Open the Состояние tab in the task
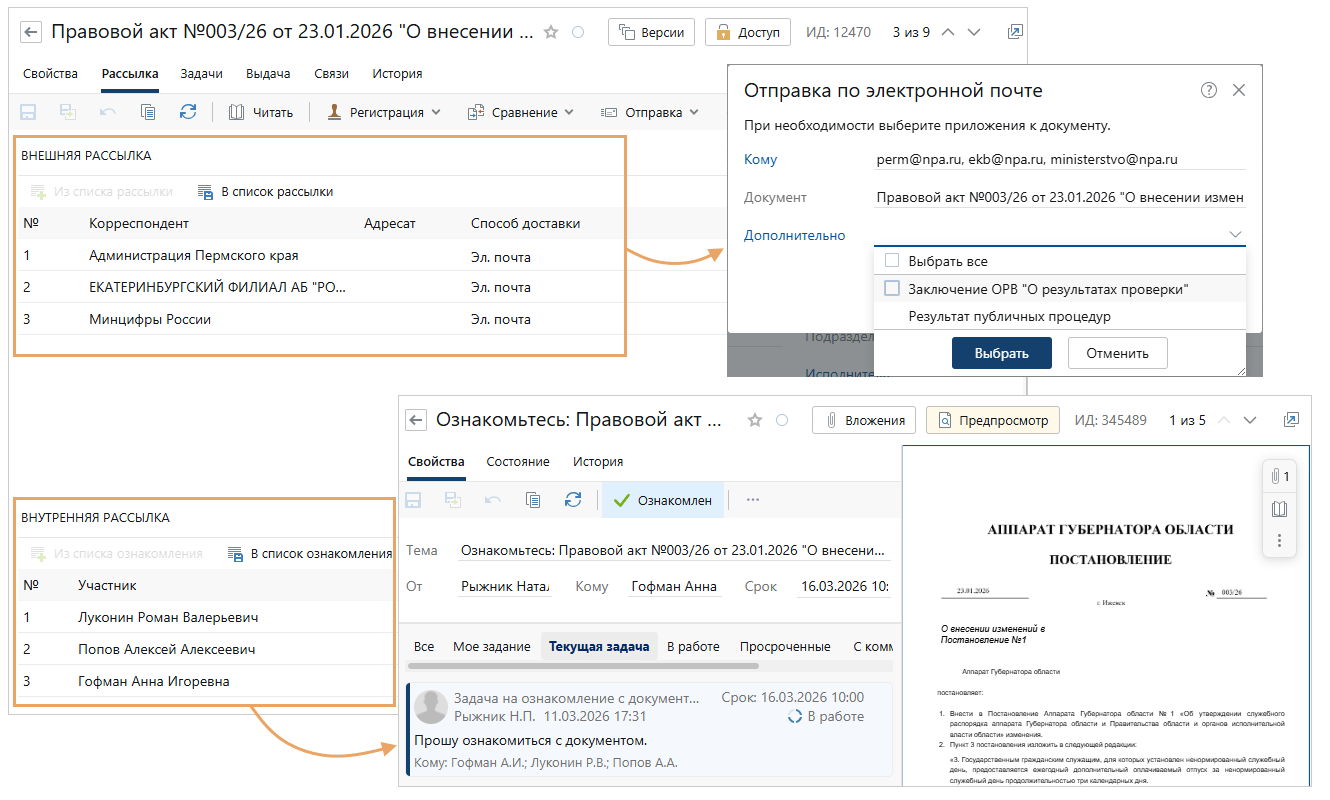Viewport: 1330px width, 800px height. click(x=518, y=462)
